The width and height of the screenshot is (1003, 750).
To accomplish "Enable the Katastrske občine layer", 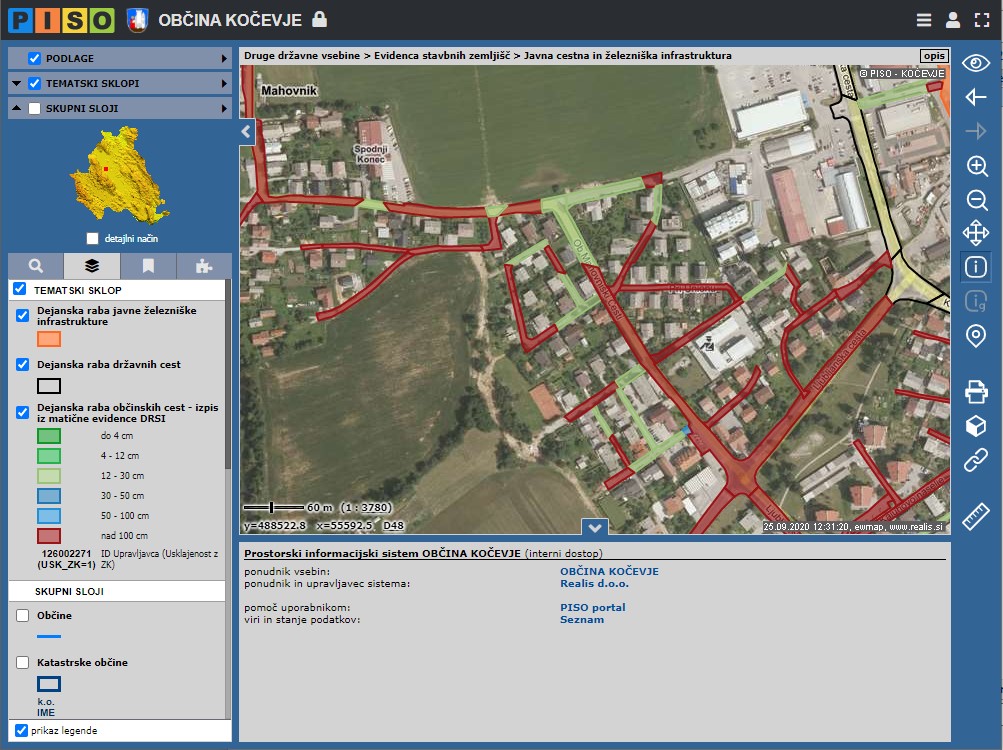I will tap(23, 662).
